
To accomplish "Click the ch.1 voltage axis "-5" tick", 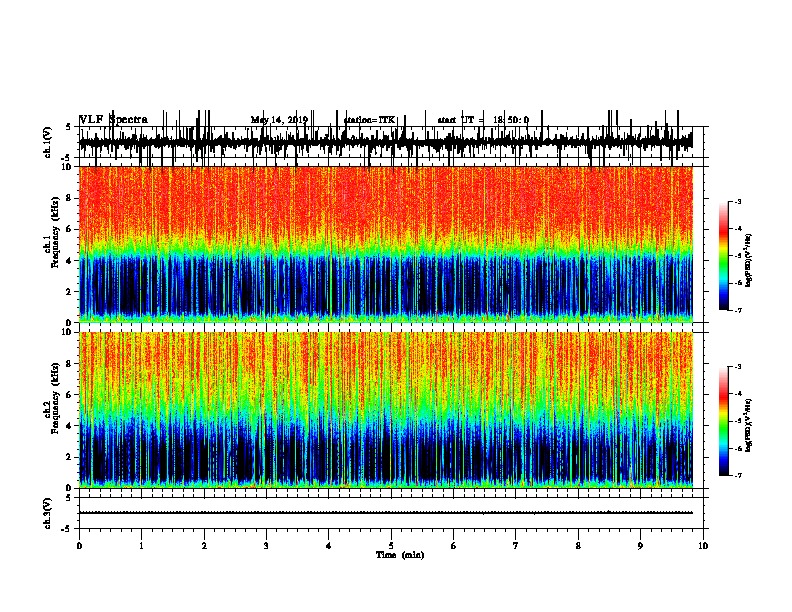I will [67, 158].
